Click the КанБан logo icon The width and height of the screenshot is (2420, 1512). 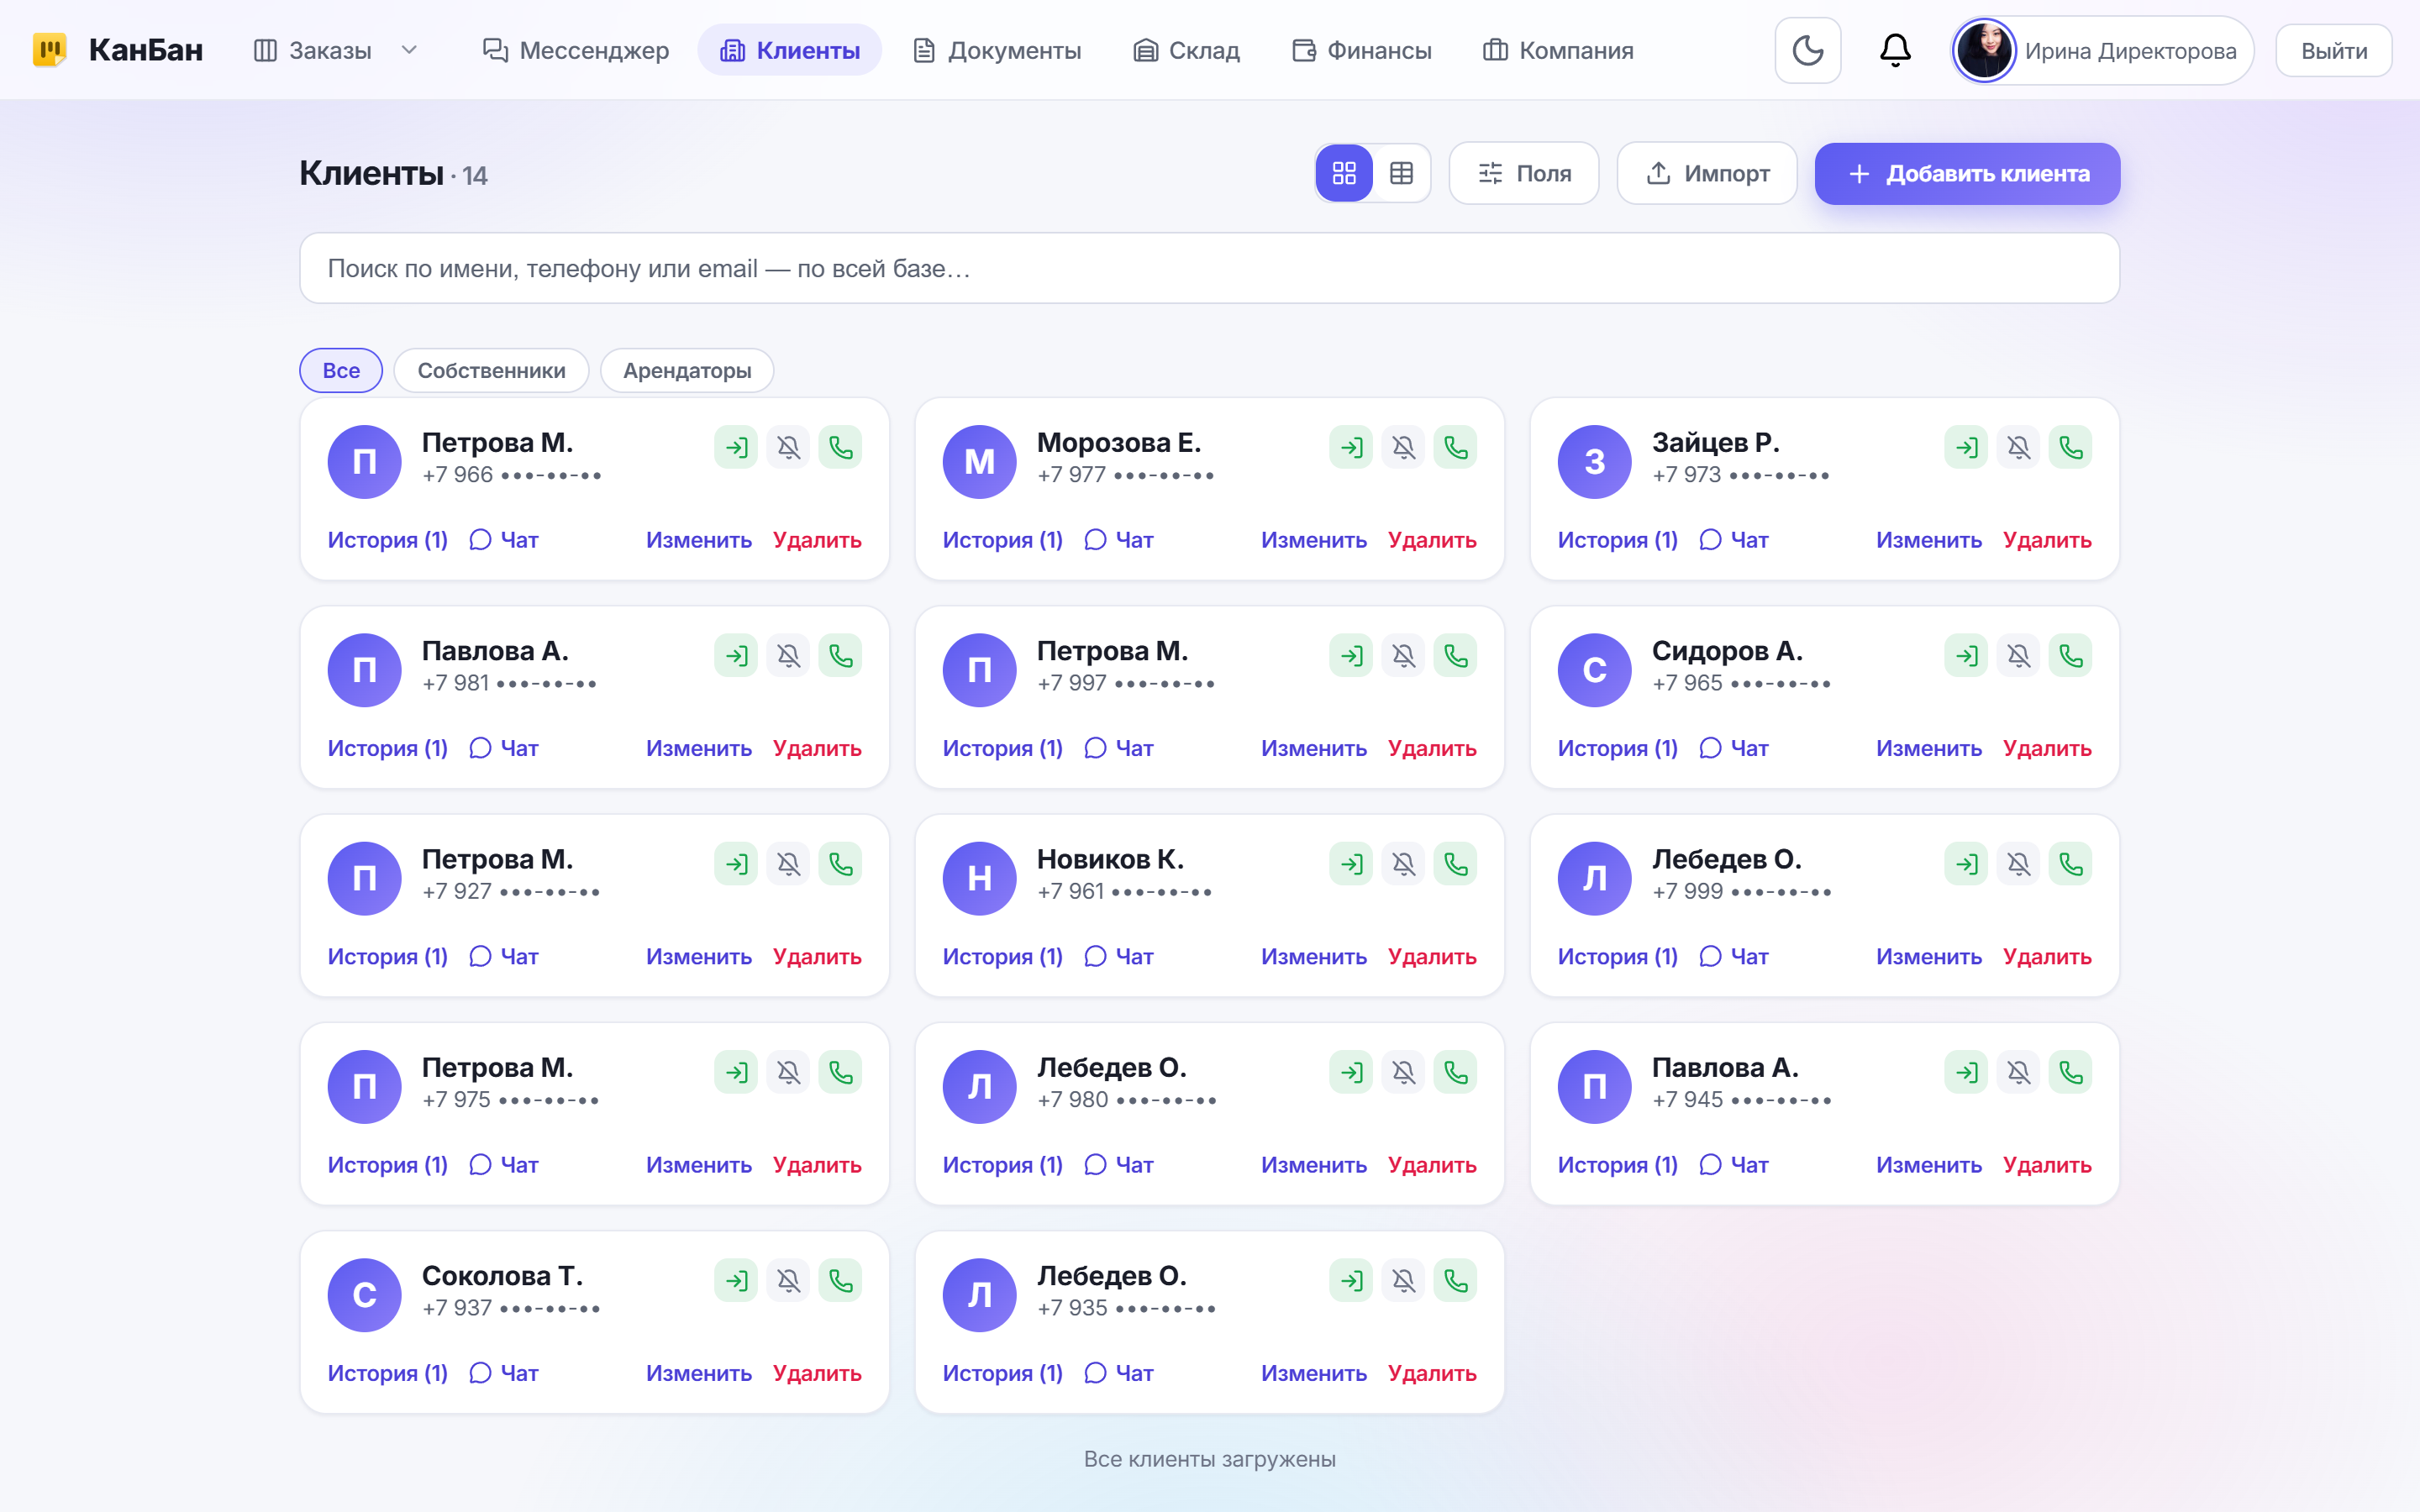[x=50, y=50]
